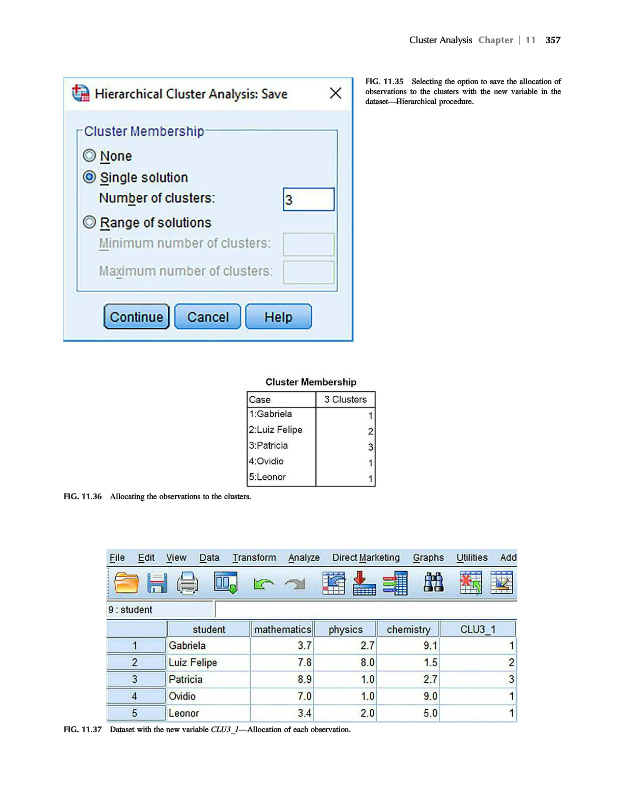Open the Transform menu

pyautogui.click(x=254, y=557)
